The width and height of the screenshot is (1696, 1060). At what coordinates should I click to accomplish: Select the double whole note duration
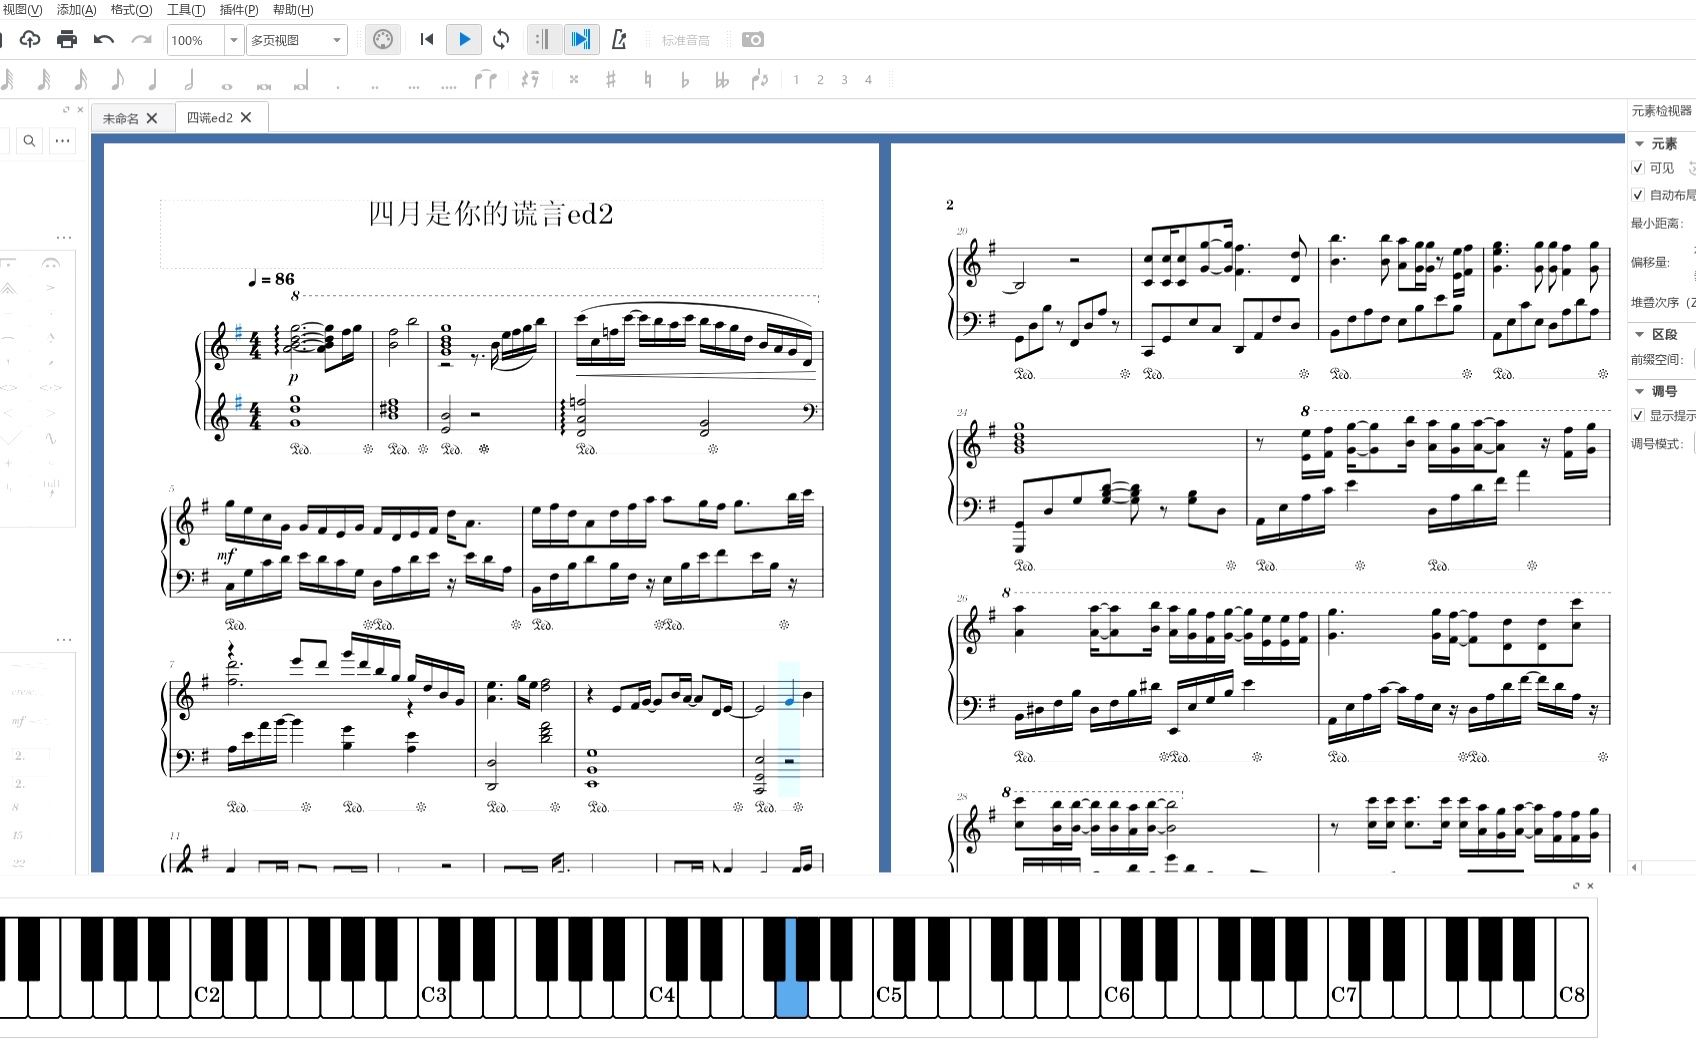pos(264,86)
